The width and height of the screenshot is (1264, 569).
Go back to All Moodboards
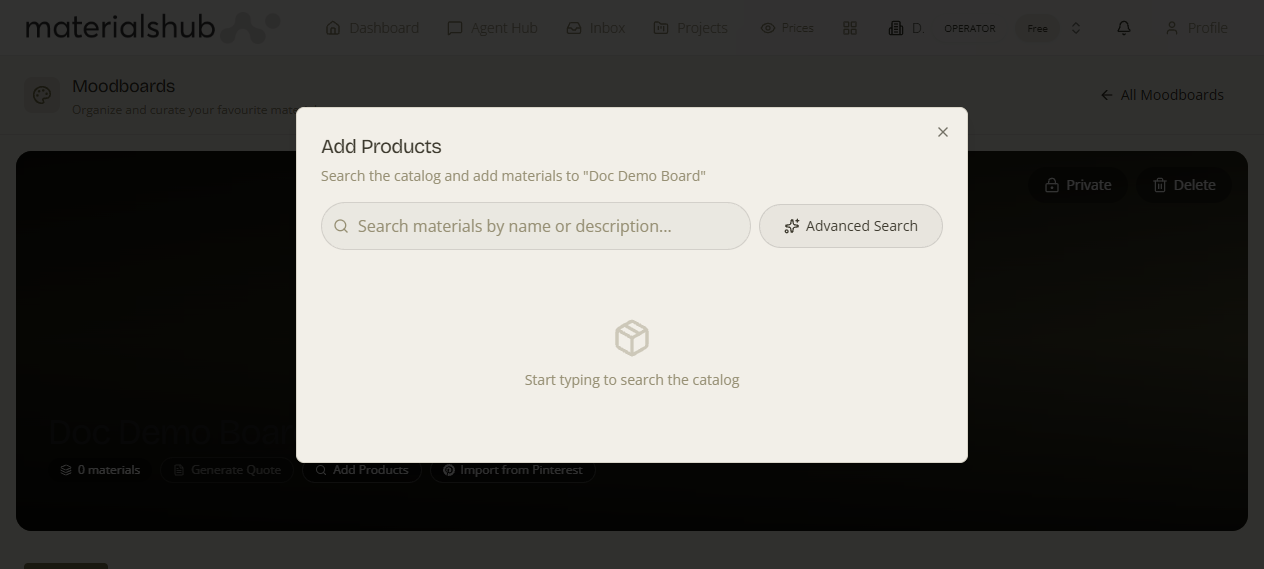[x=1162, y=95]
